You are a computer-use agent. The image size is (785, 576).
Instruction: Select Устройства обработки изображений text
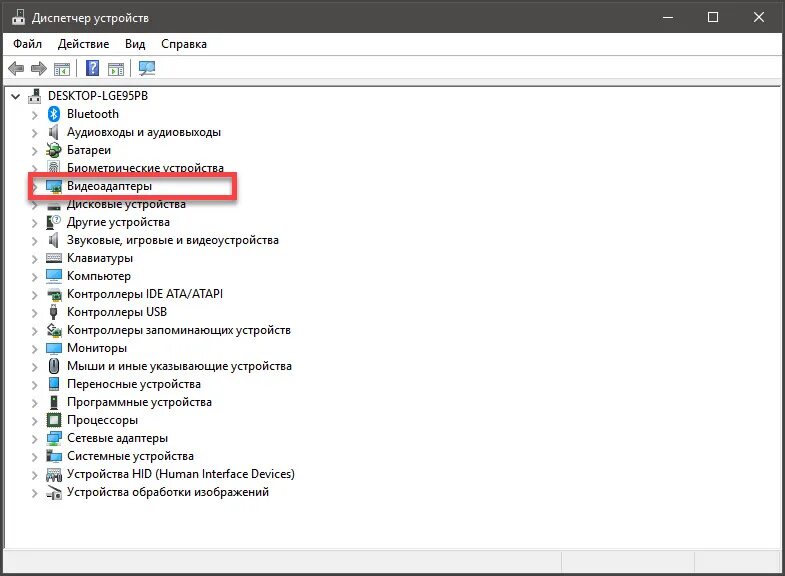tap(168, 492)
